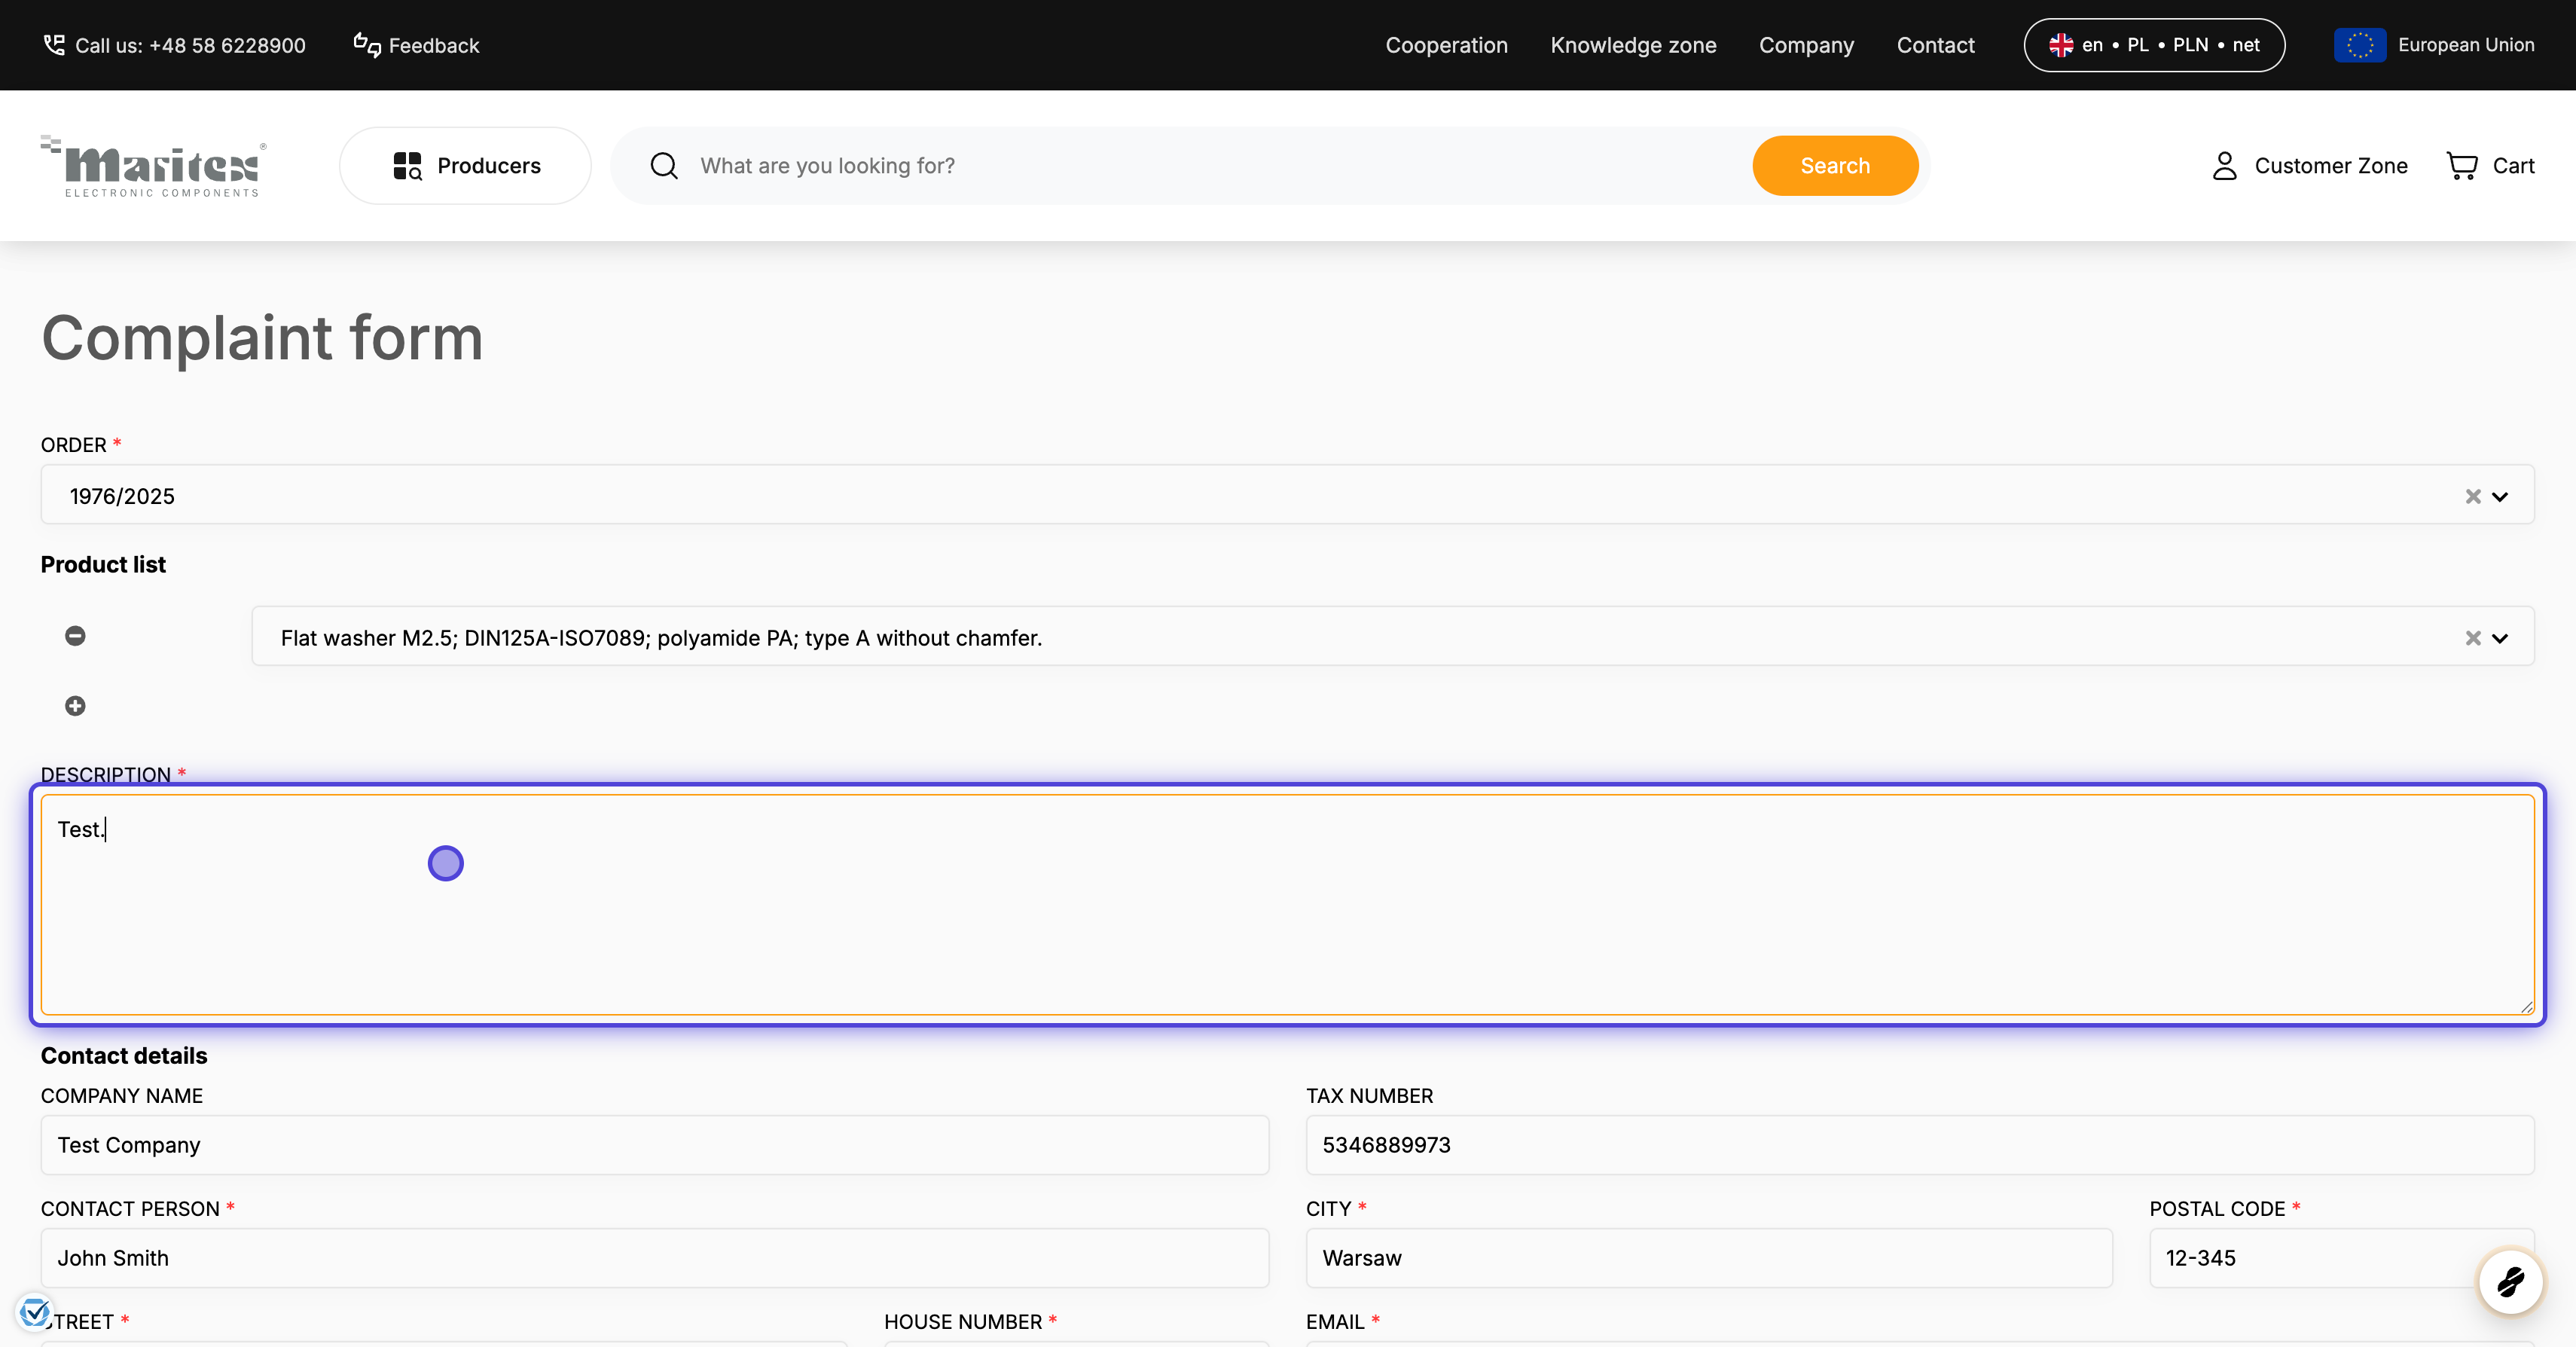Click the floating plug widget icon
This screenshot has width=2576, height=1347.
coord(2510,1281)
